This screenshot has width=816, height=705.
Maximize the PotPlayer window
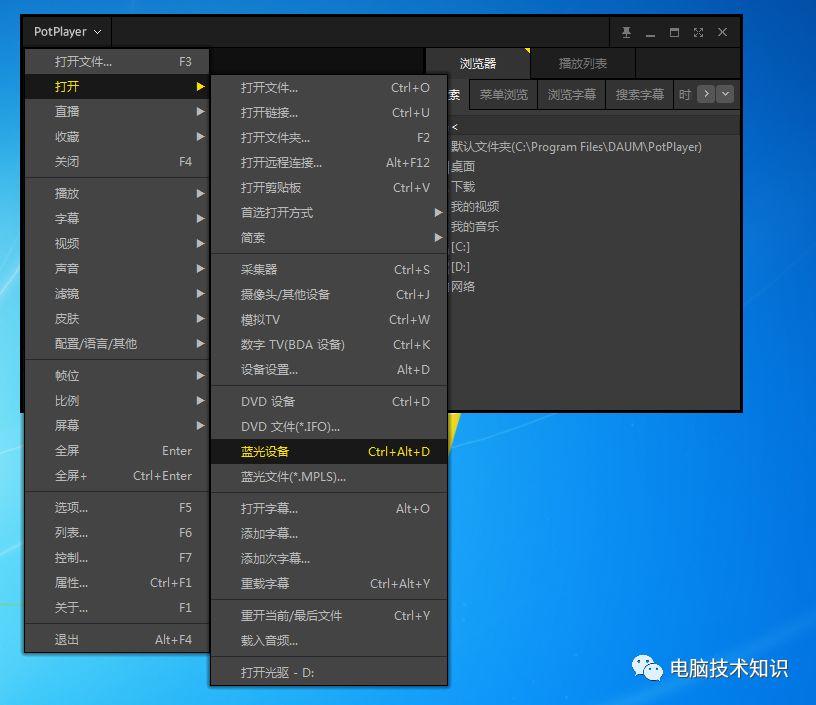point(674,32)
